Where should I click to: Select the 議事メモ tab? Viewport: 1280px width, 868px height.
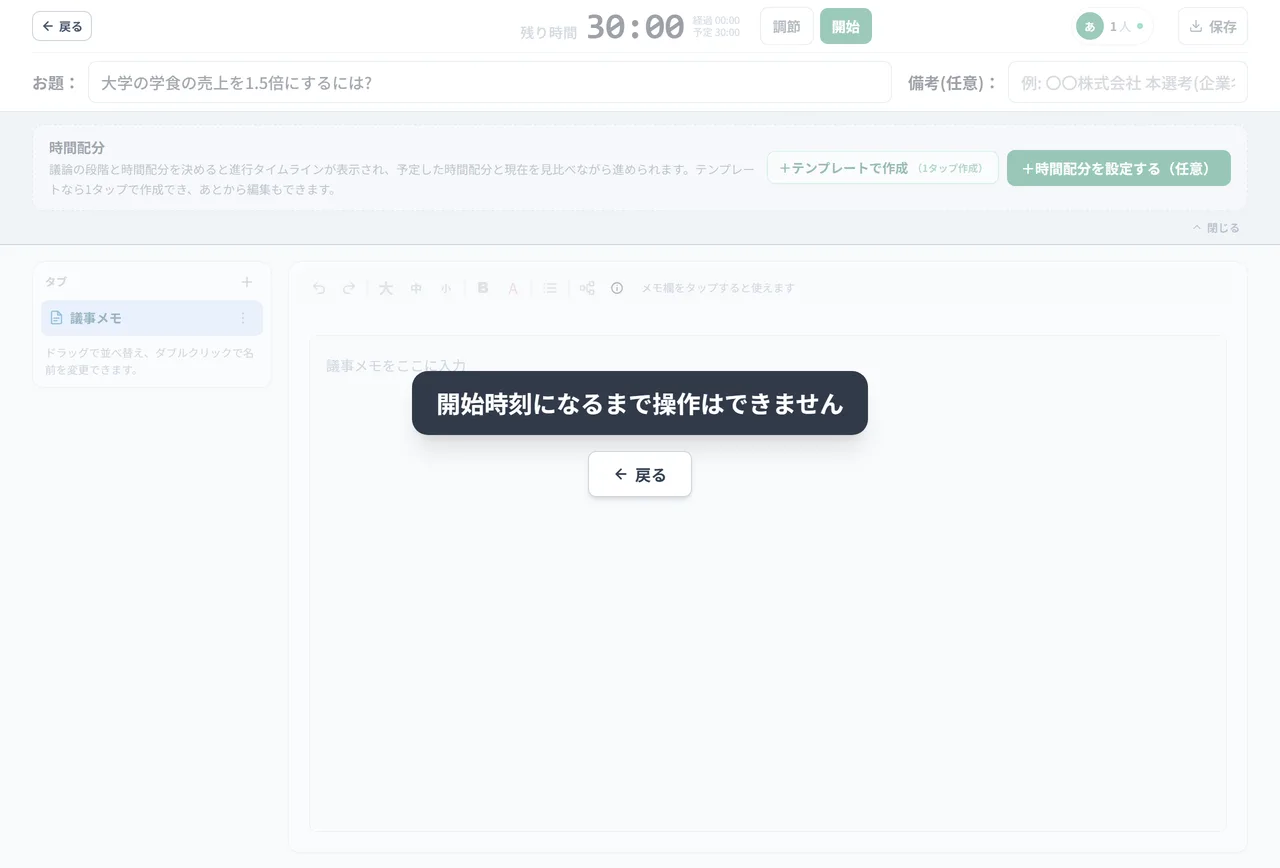click(152, 318)
